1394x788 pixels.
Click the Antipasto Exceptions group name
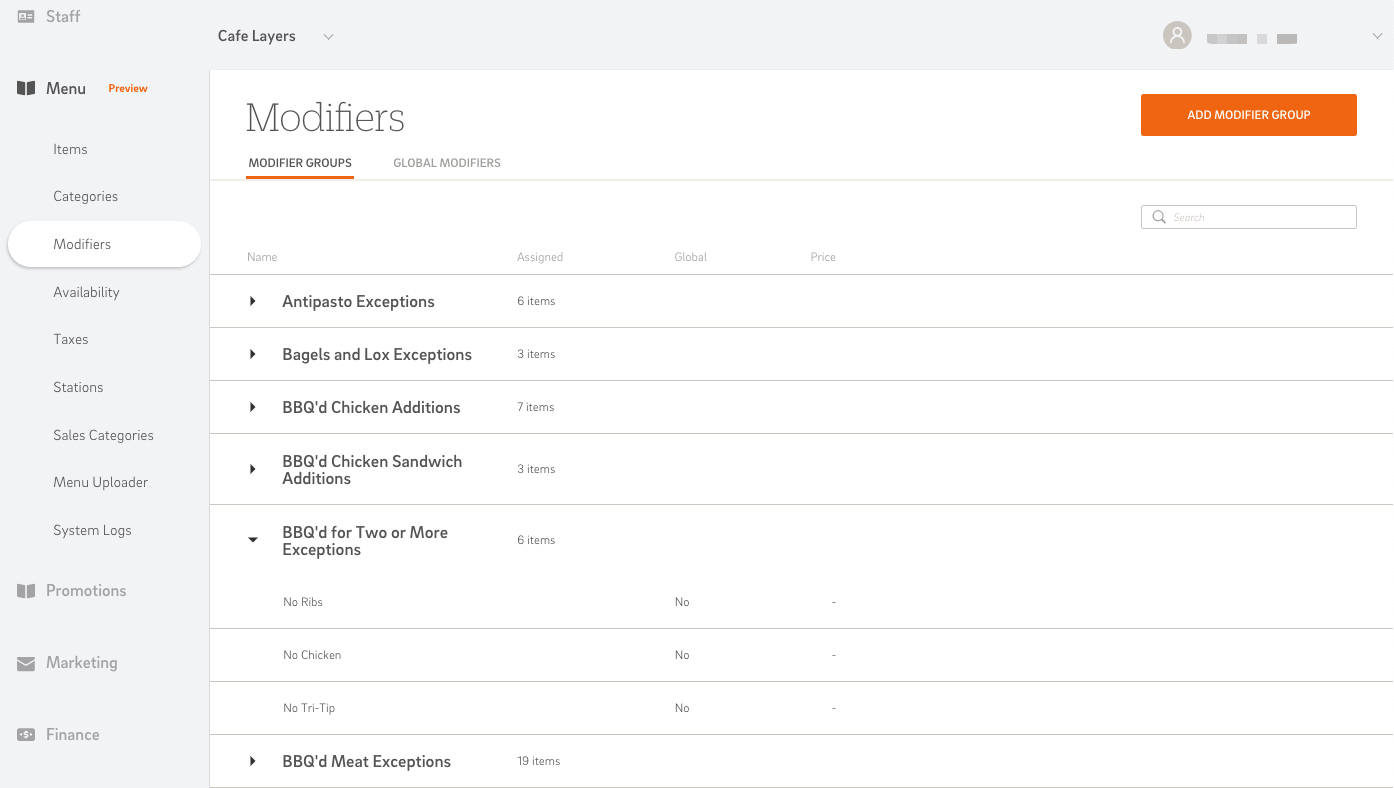tap(358, 301)
